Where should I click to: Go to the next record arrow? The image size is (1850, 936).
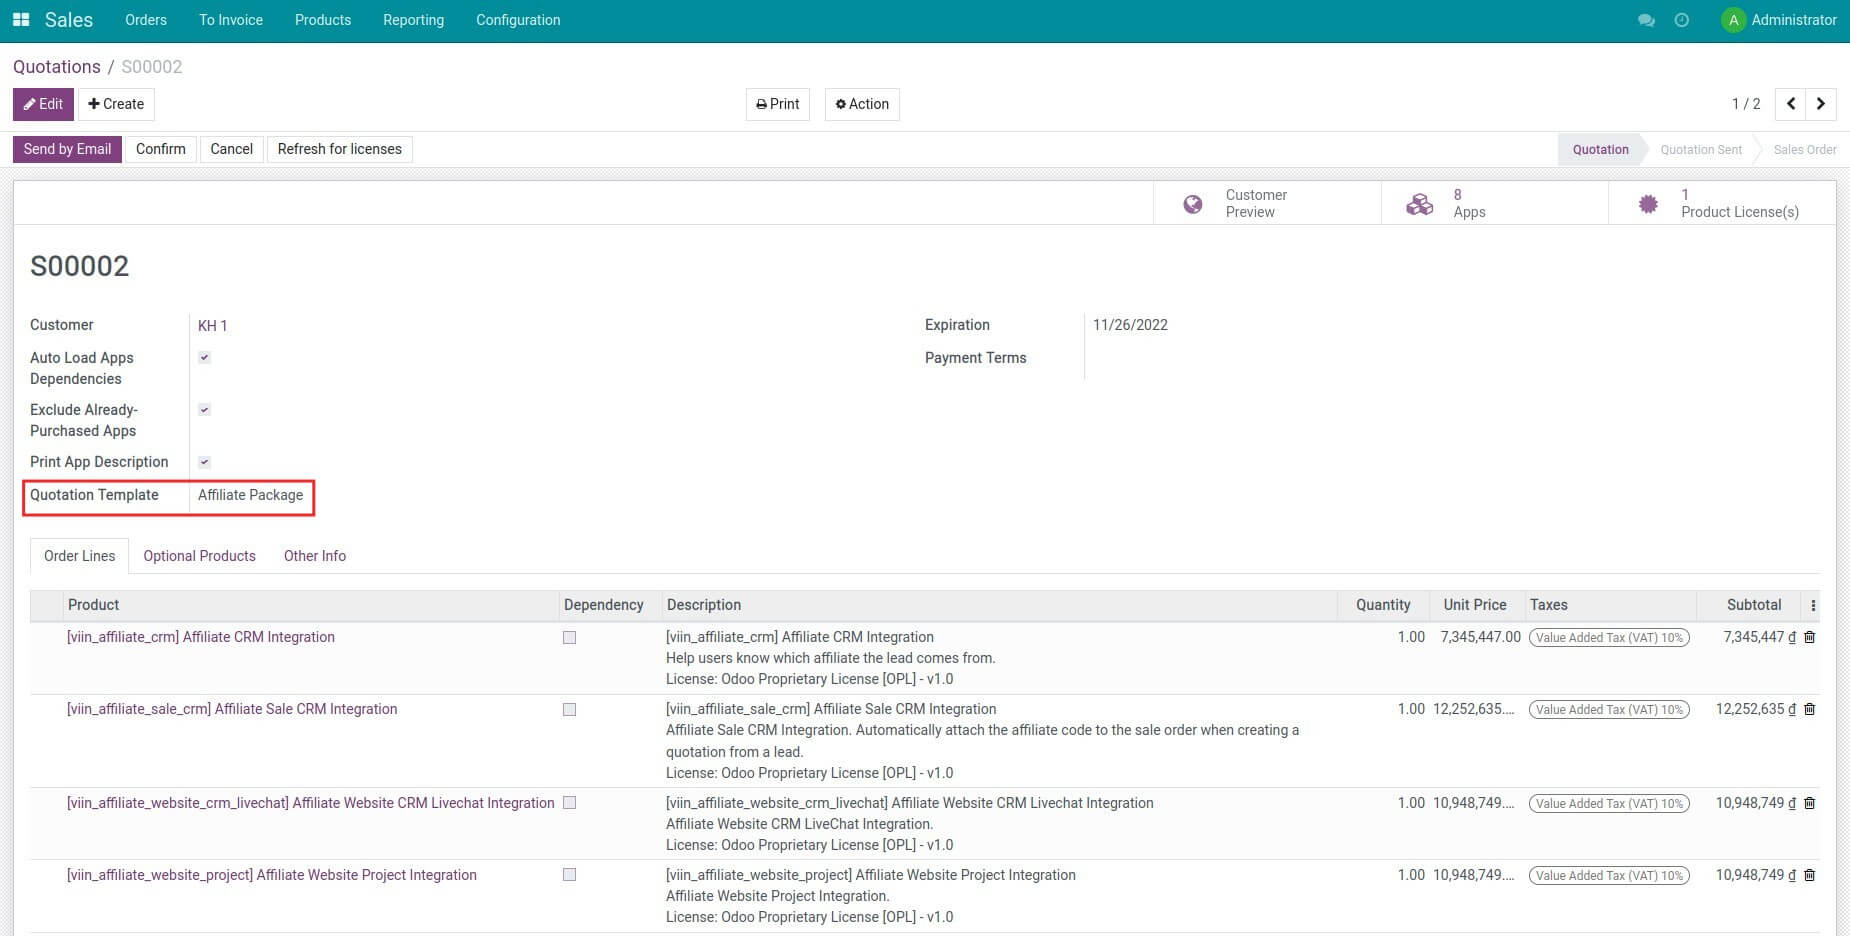1820,104
